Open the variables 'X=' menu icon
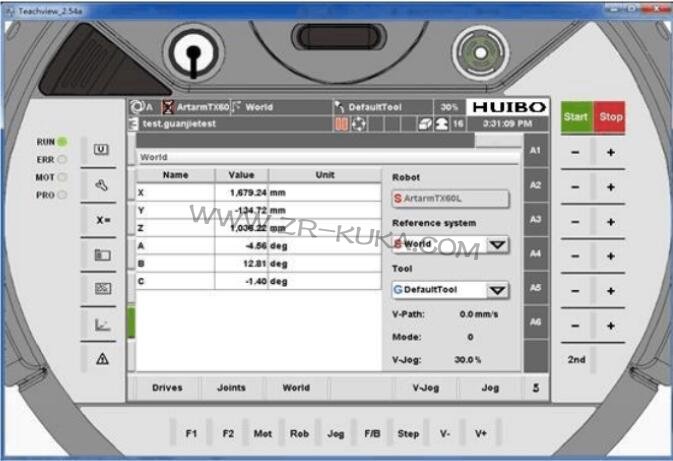Screen dimensions: 673x461 (102, 220)
